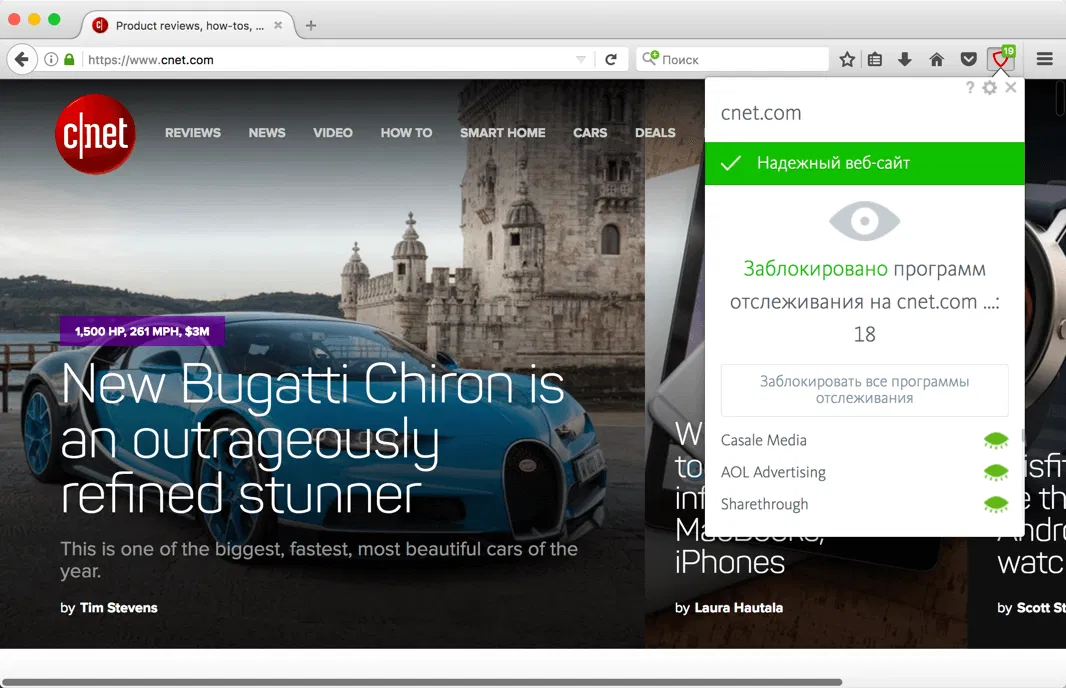Click the CNET tab favicon
This screenshot has width=1066, height=688.
click(x=100, y=25)
